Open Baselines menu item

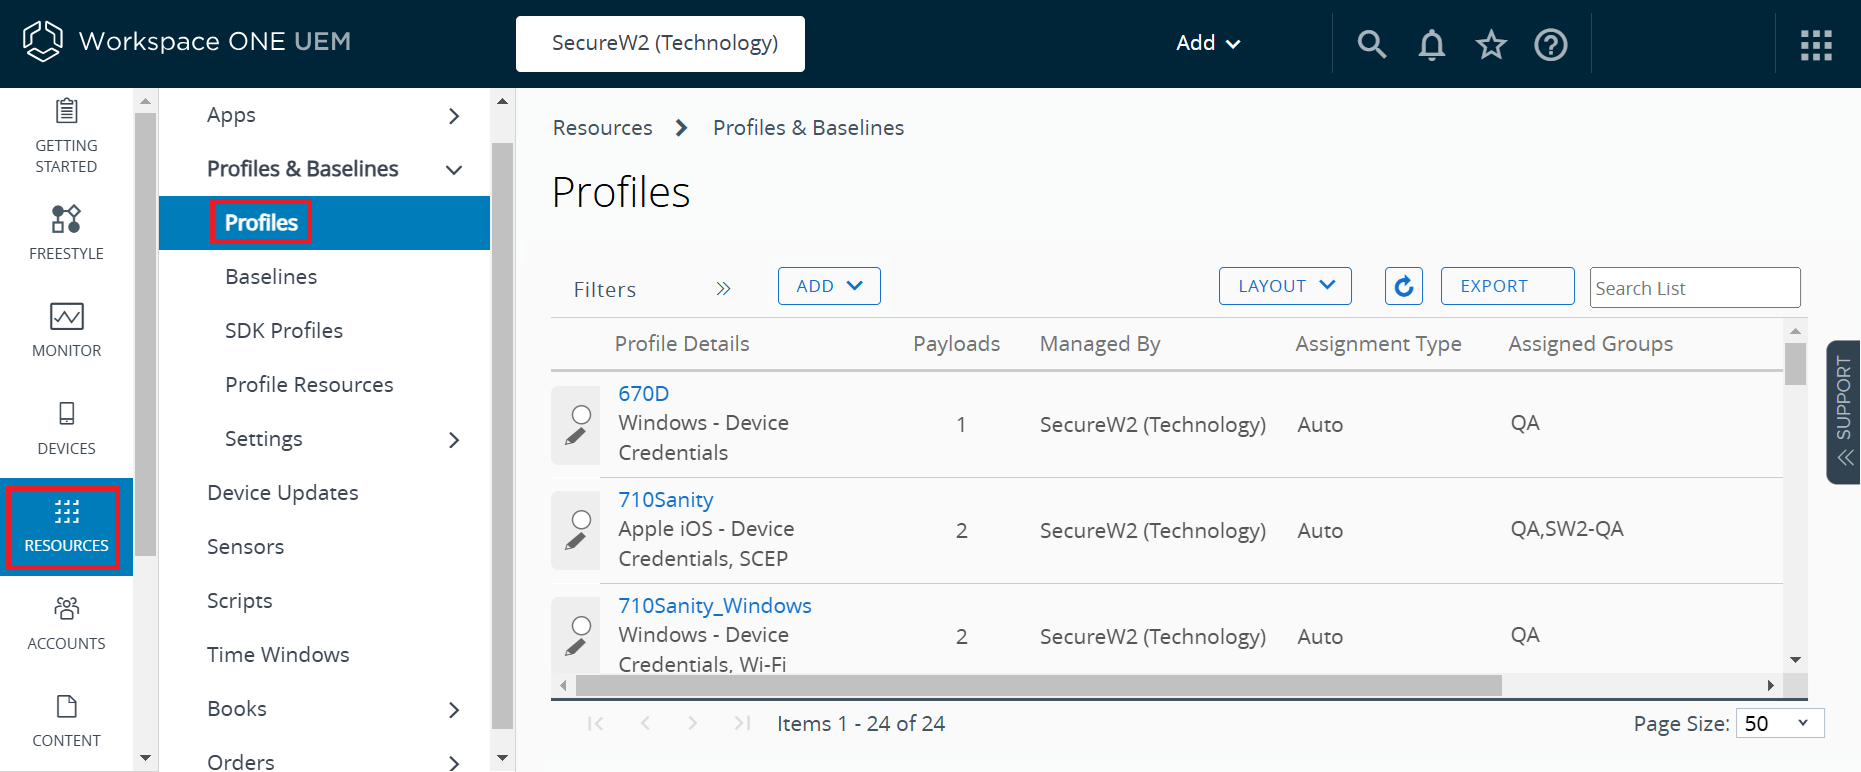[271, 277]
